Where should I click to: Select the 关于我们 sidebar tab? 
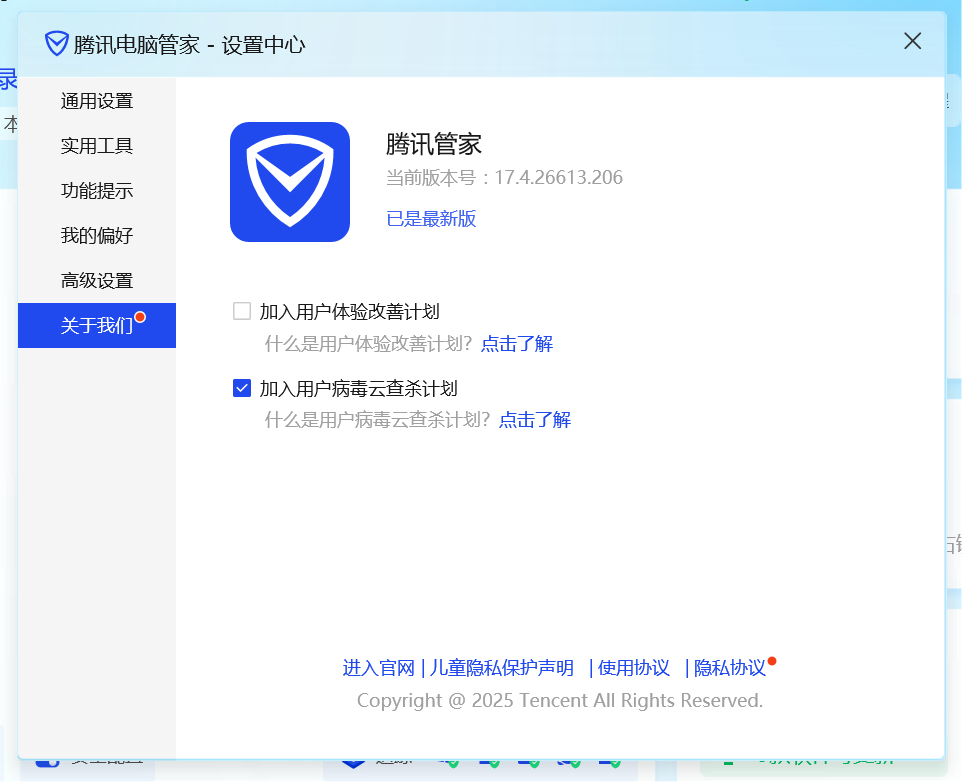point(97,325)
